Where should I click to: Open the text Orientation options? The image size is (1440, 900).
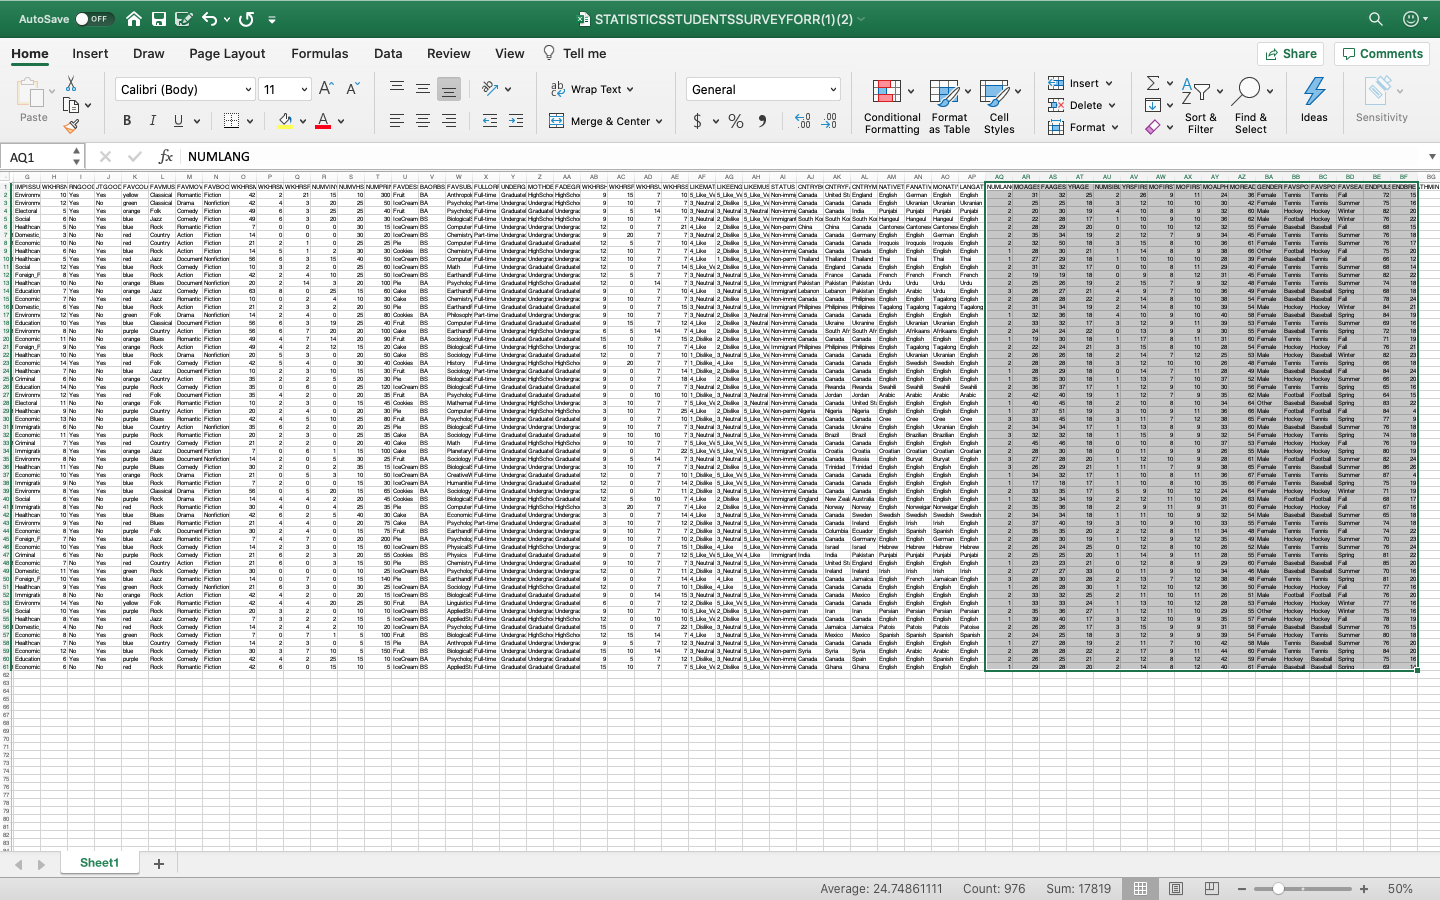coord(490,89)
